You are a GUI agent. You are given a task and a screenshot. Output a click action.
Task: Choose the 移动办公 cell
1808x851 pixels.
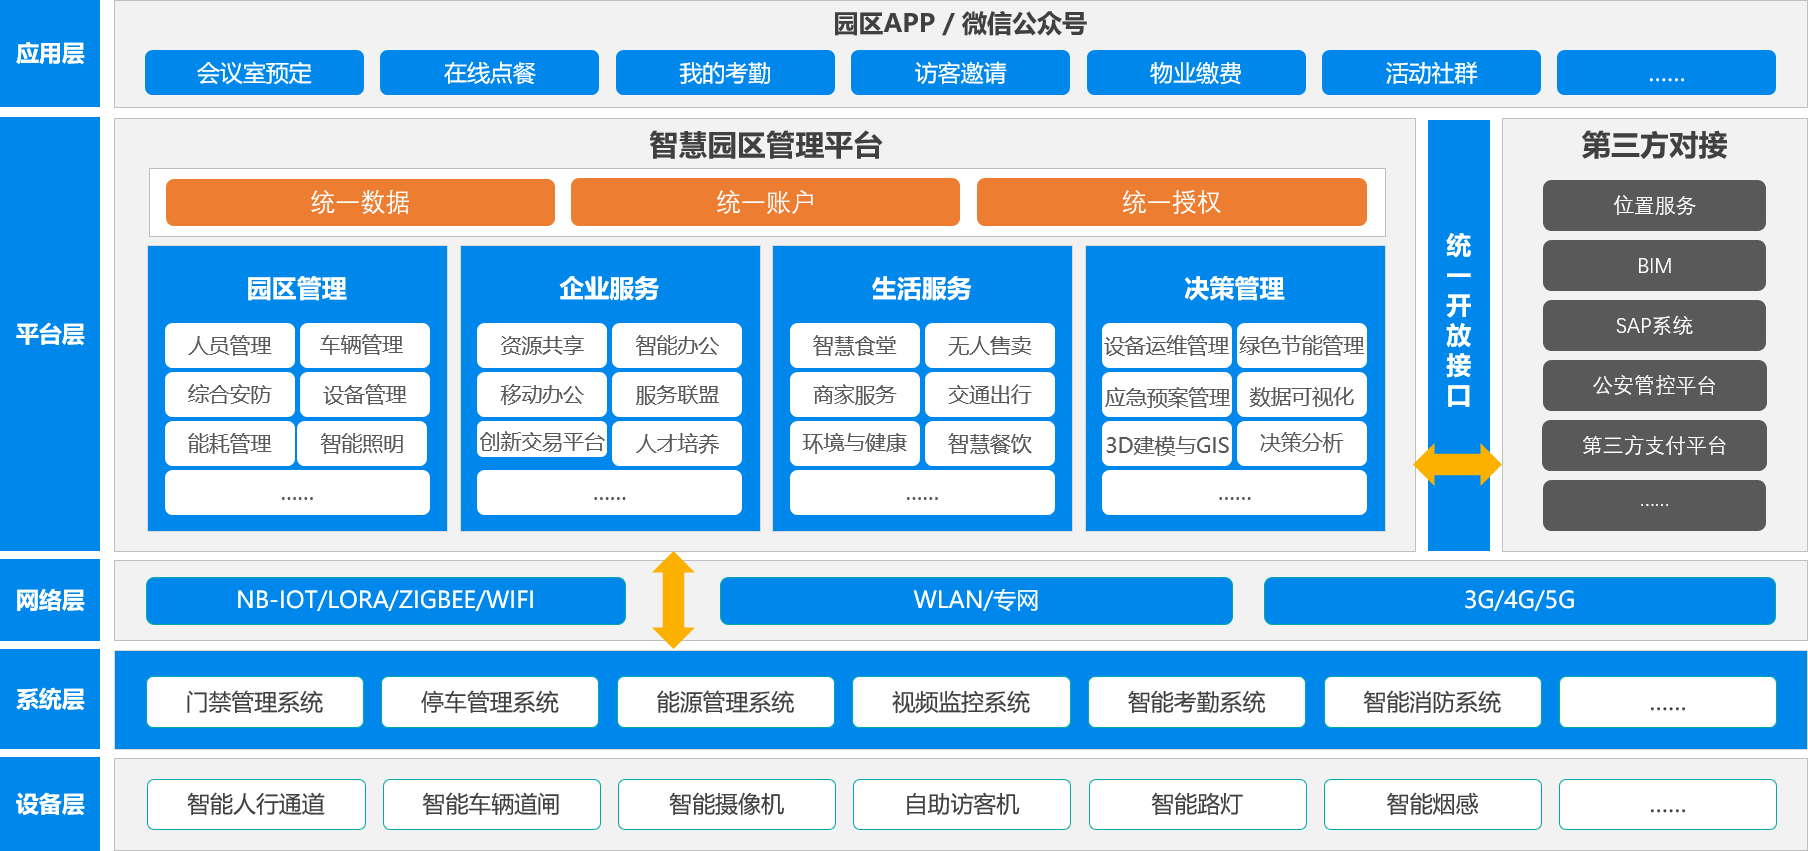(x=542, y=394)
